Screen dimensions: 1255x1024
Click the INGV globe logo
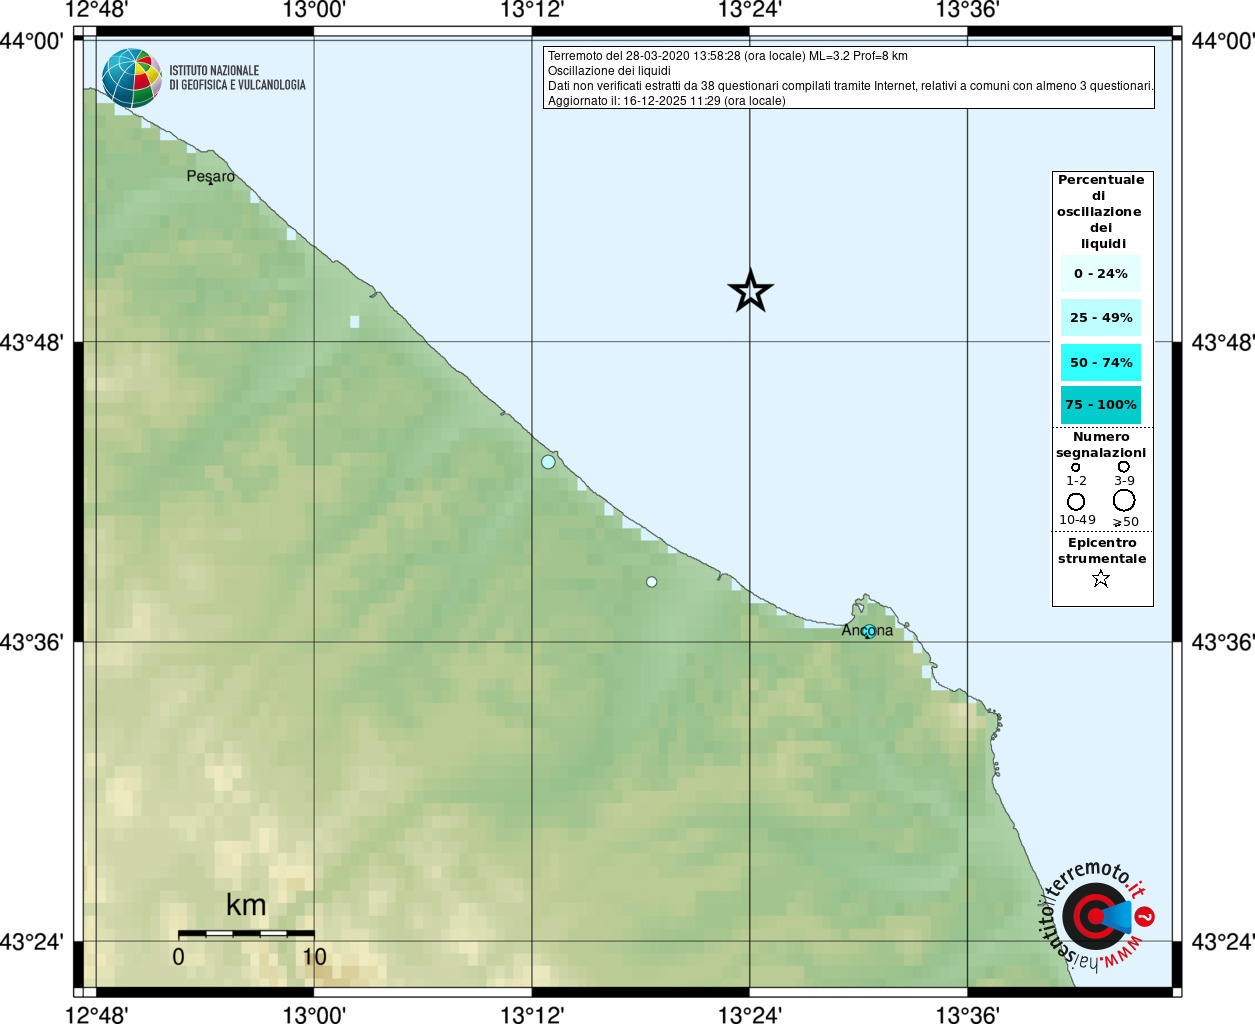click(131, 78)
